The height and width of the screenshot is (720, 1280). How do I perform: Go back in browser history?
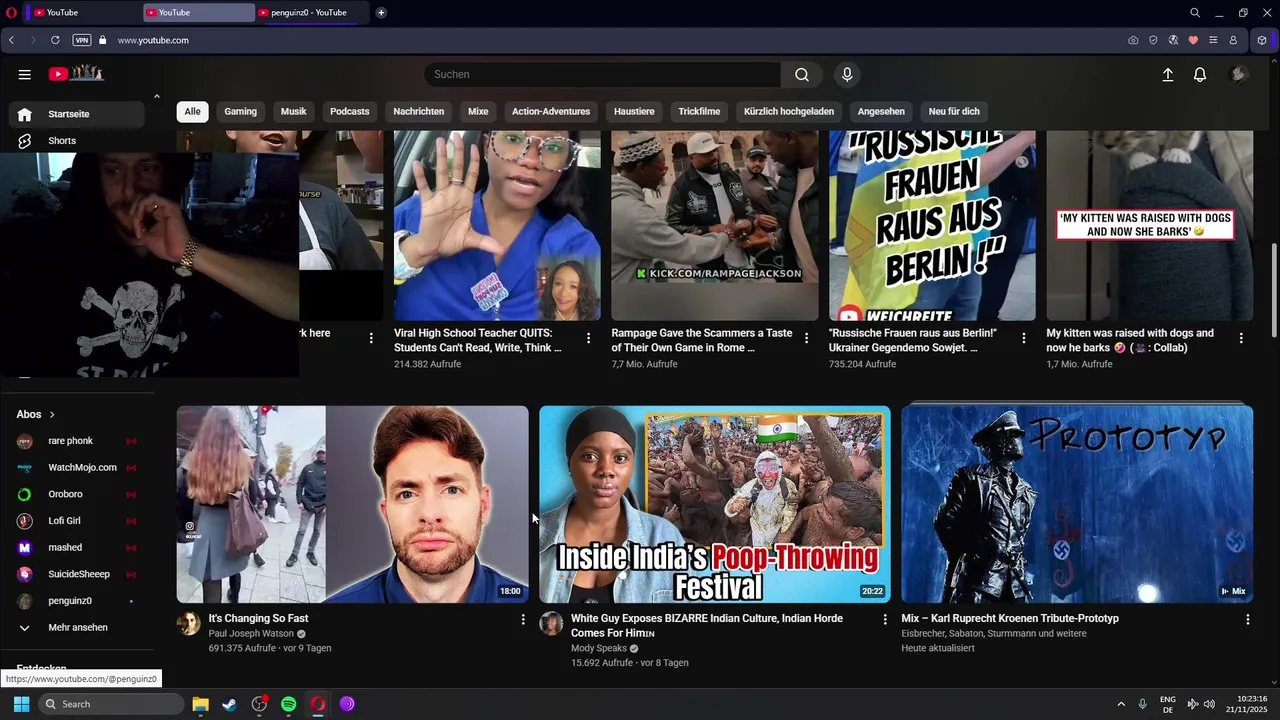[11, 40]
